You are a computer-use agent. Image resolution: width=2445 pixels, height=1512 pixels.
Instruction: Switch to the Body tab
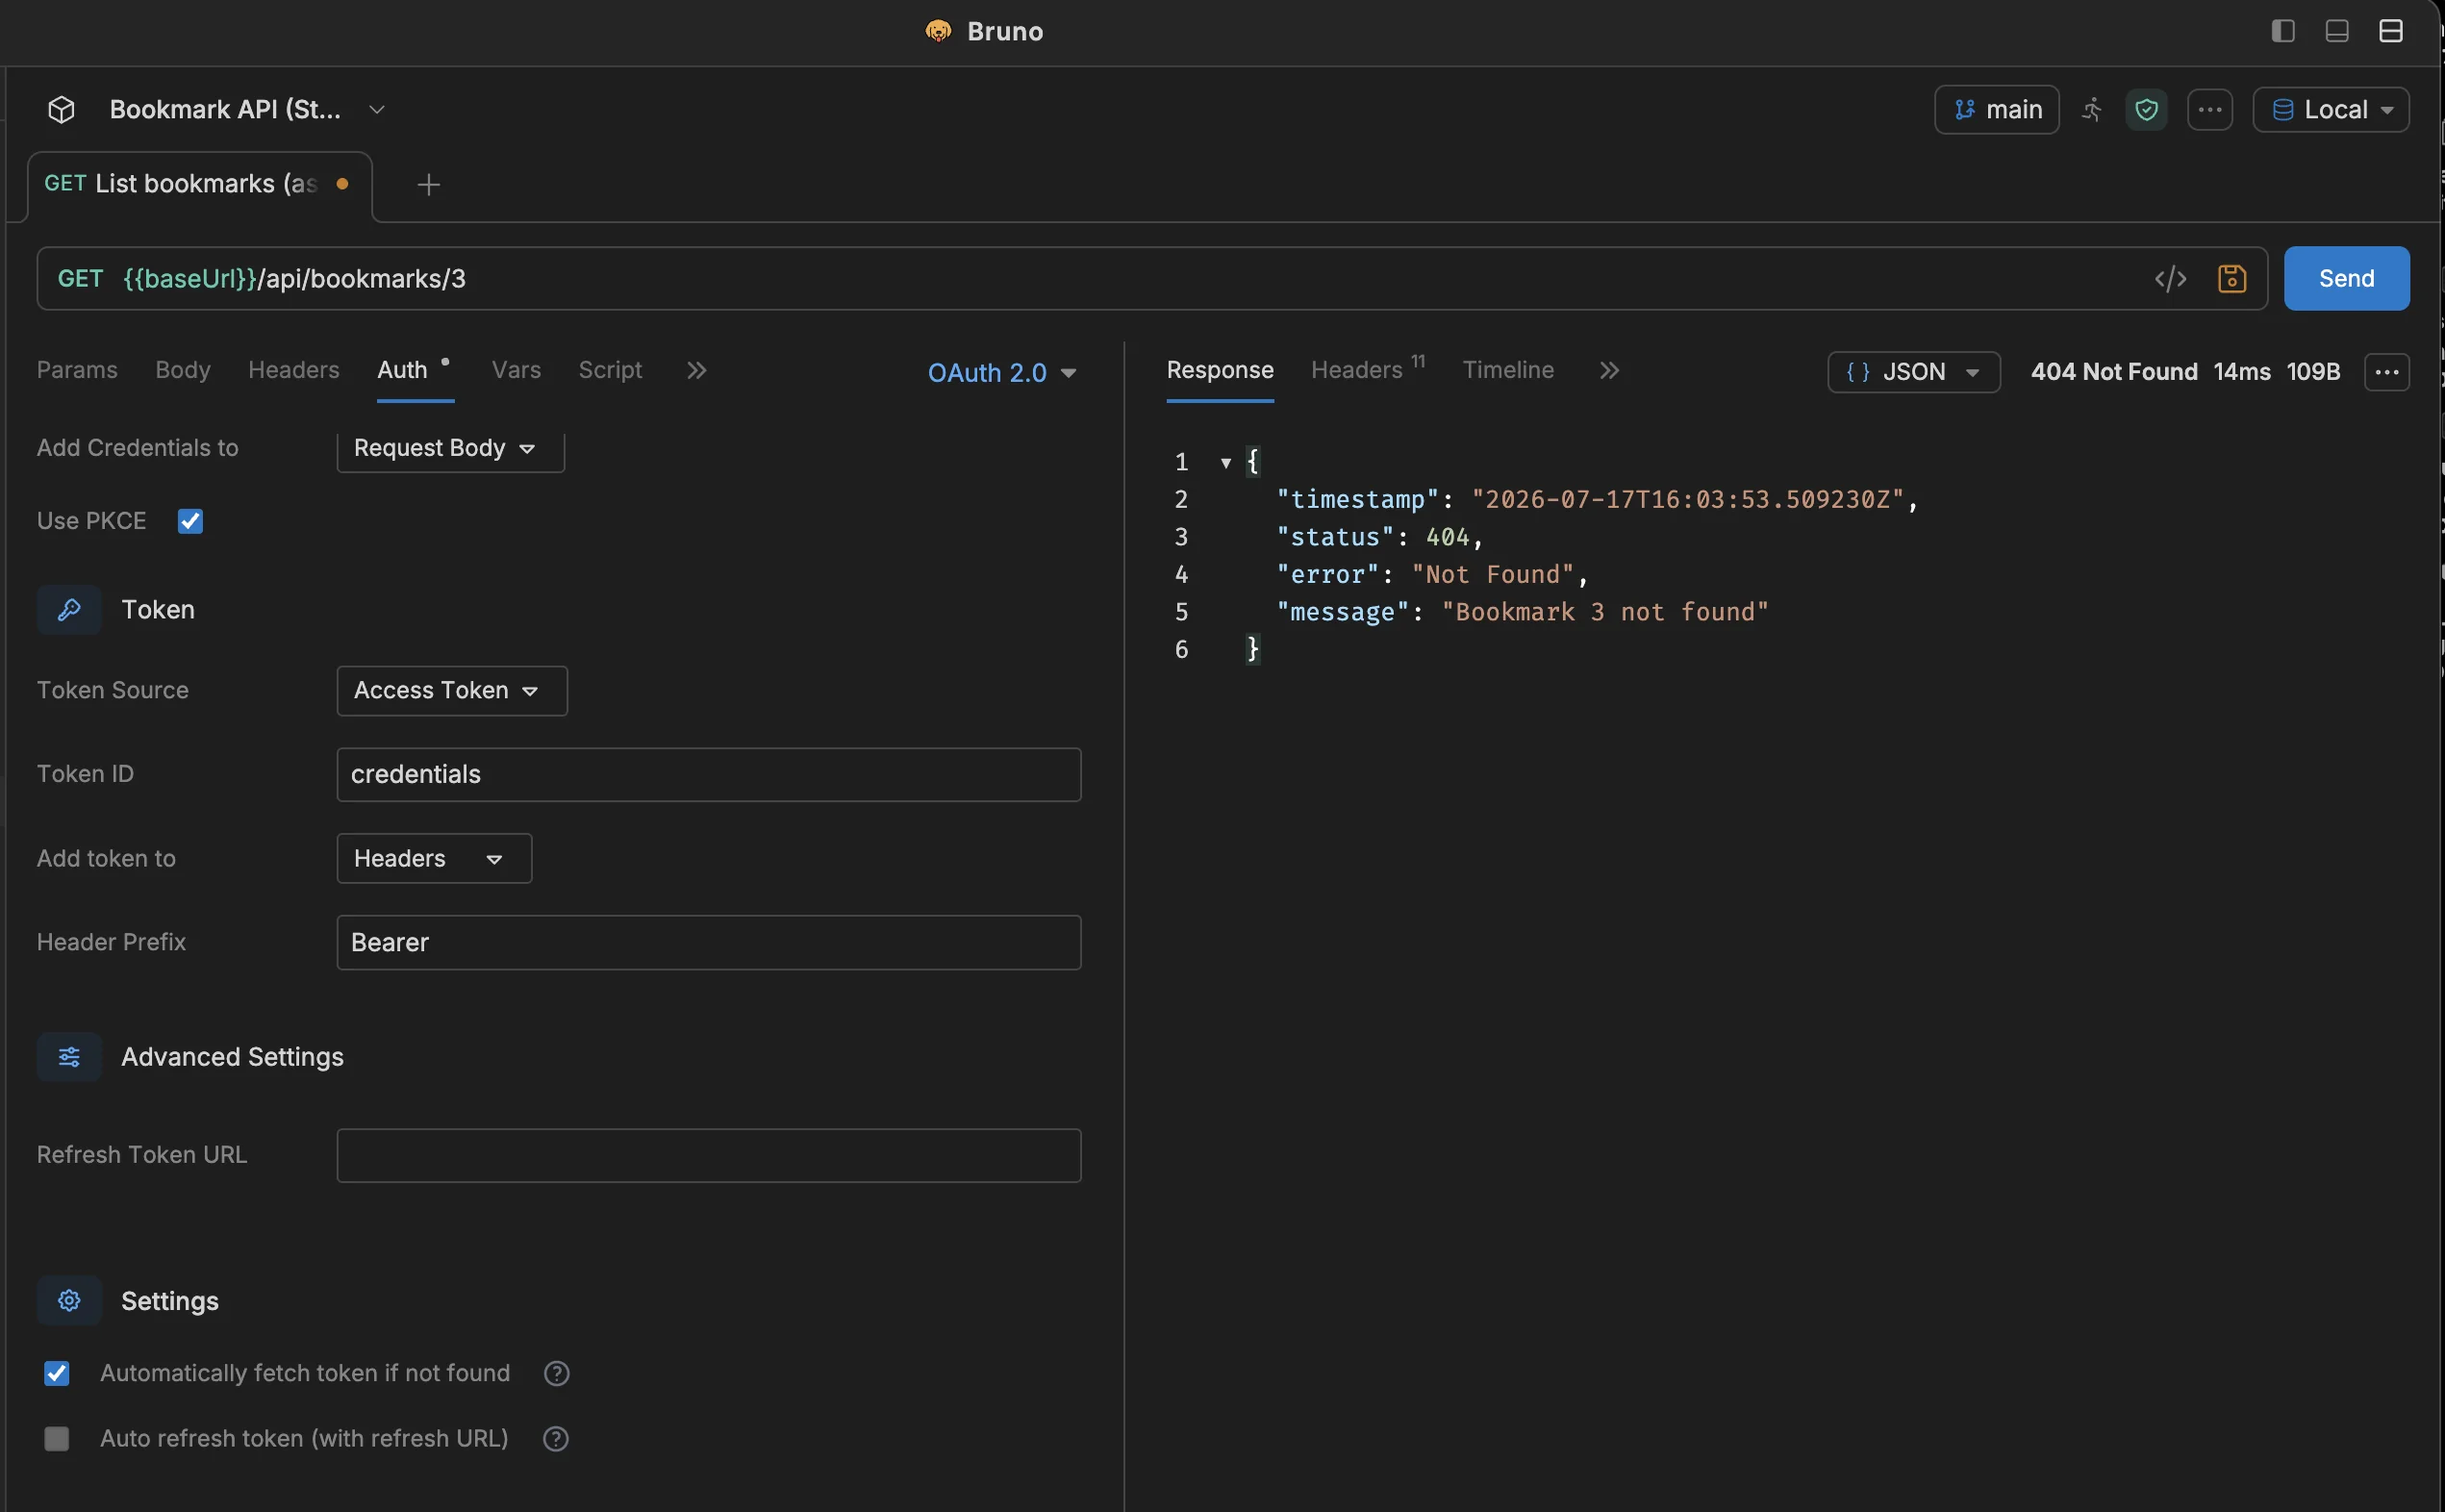183,370
